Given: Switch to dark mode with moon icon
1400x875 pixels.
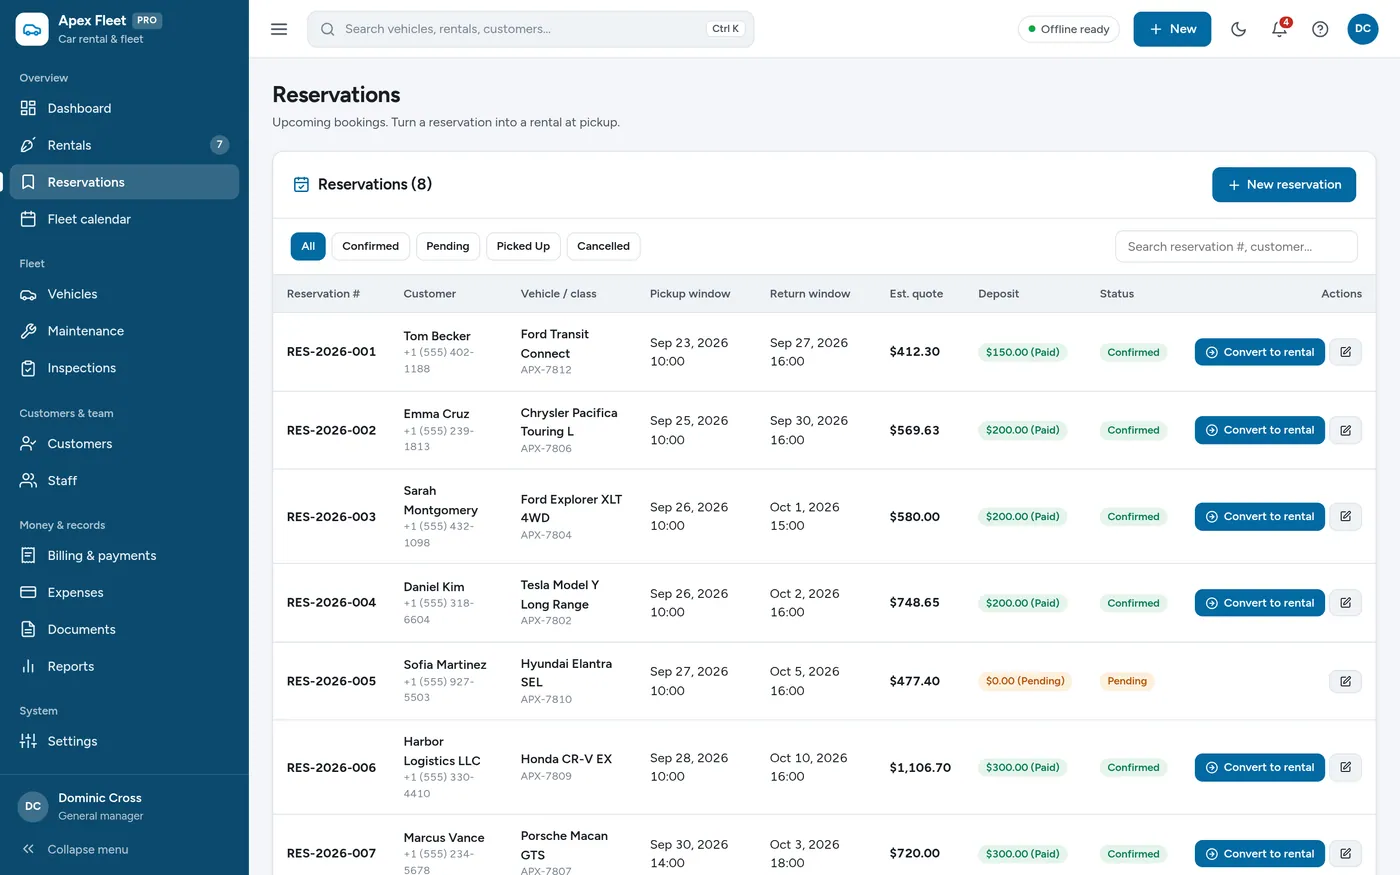Looking at the screenshot, I should click(x=1238, y=29).
